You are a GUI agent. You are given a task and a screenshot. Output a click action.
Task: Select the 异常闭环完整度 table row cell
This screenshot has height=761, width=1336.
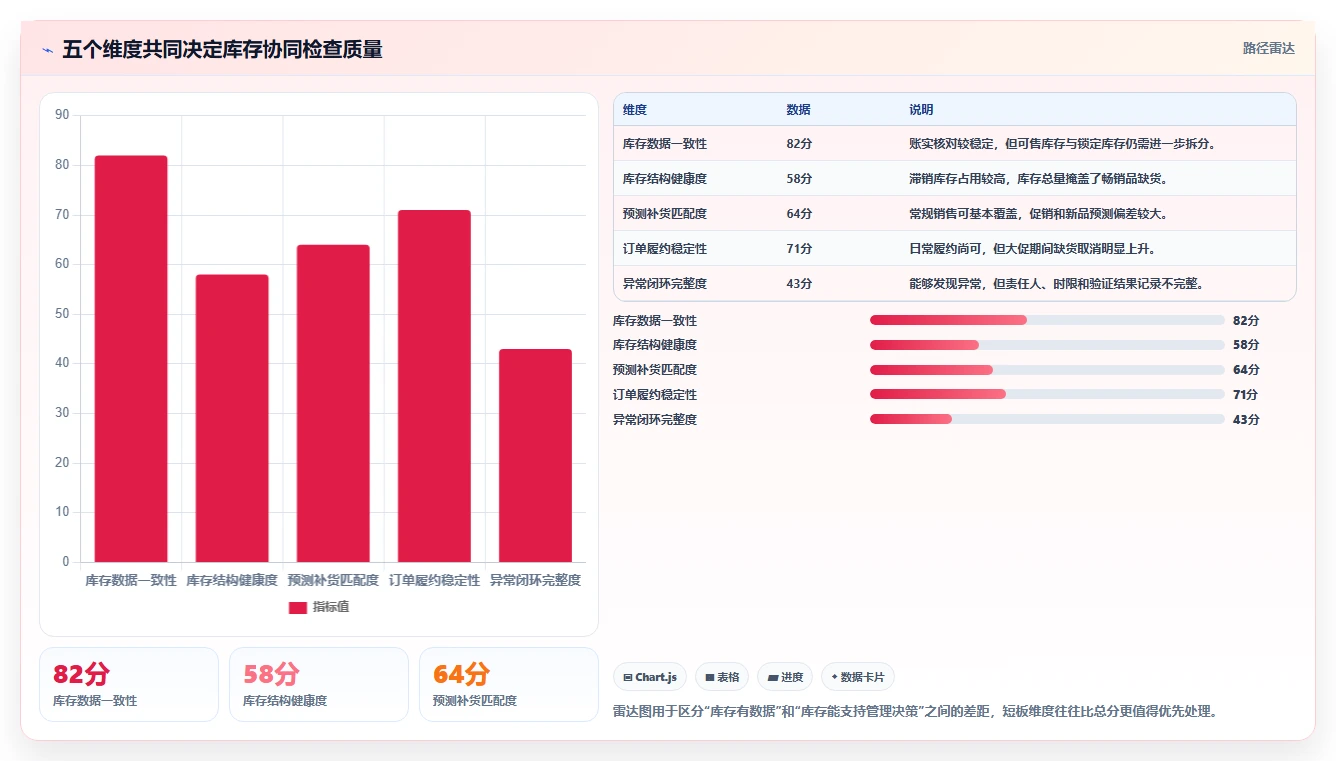point(665,284)
